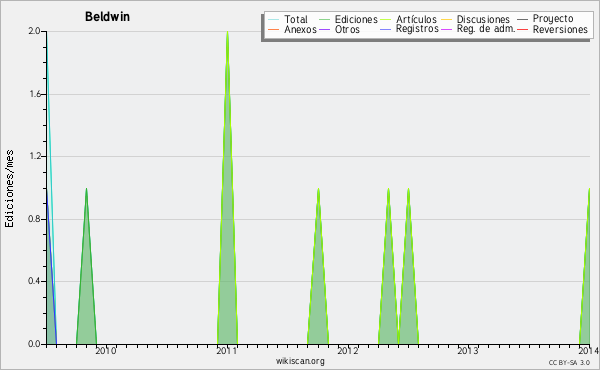The height and width of the screenshot is (370, 600).
Task: Select the Artículos legend entry
Action: [x=416, y=19]
